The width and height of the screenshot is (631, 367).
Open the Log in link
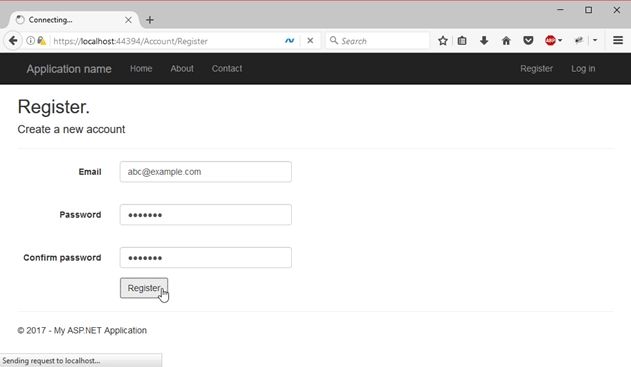pos(583,69)
